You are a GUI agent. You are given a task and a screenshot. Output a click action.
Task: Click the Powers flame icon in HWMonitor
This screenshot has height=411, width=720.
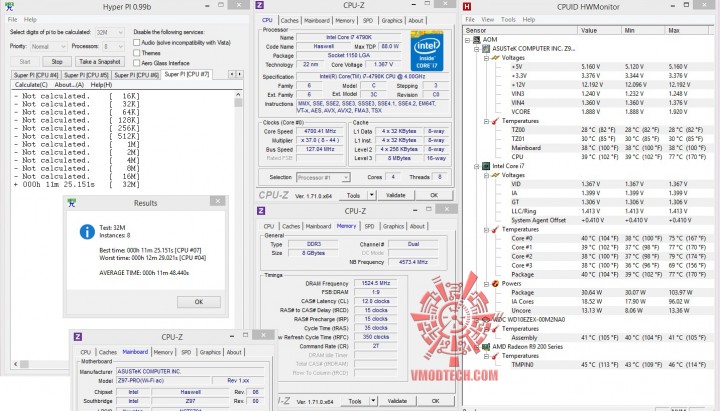(x=495, y=283)
